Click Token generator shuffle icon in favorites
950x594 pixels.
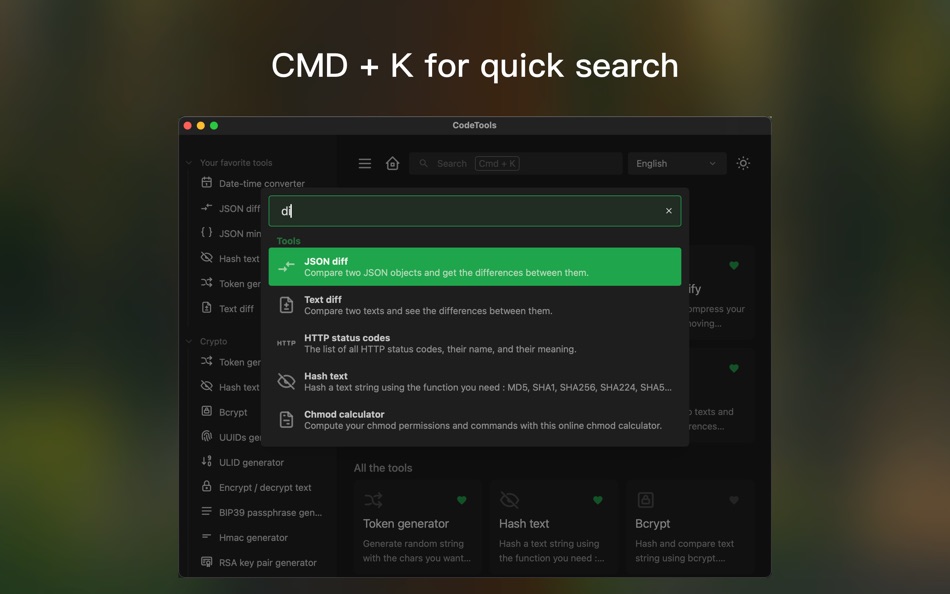pyautogui.click(x=207, y=283)
